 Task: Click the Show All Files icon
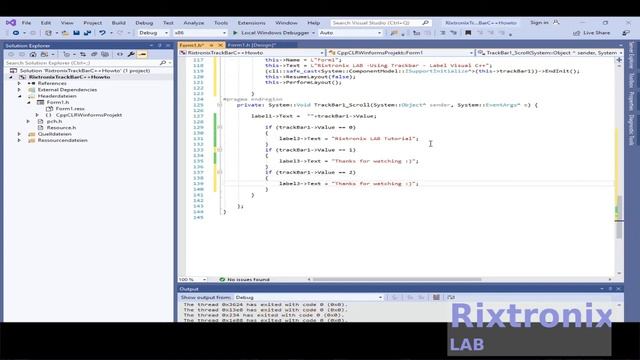coord(105,54)
